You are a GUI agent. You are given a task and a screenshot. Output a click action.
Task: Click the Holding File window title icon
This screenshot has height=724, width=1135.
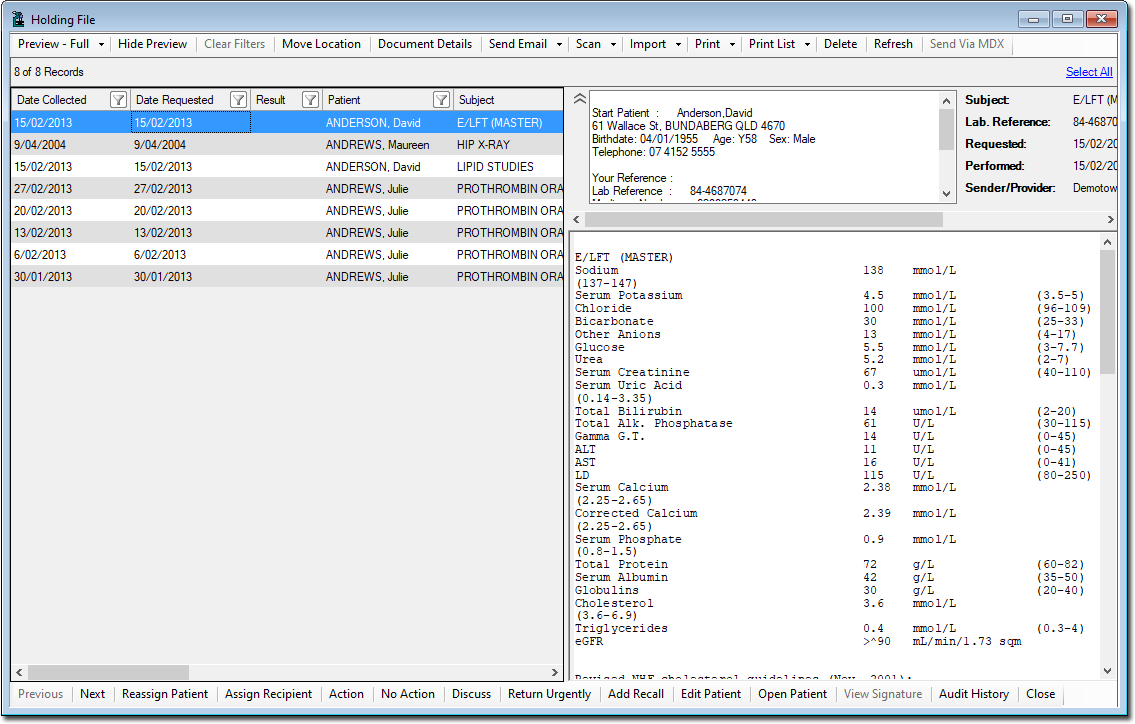[19, 20]
